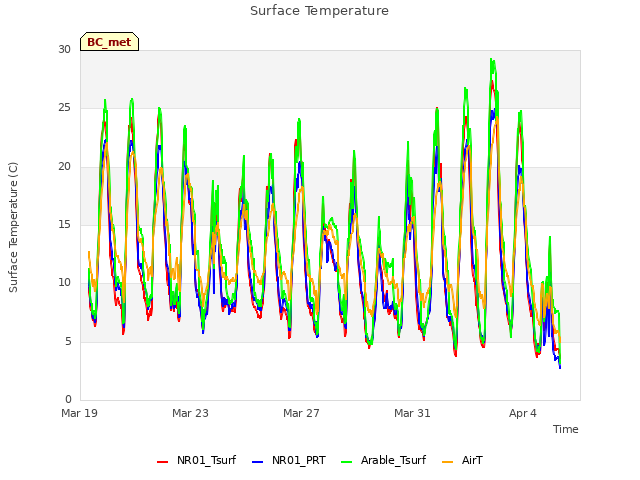Click the Time x-axis title
Screen dimensions: 640x480
click(566, 429)
